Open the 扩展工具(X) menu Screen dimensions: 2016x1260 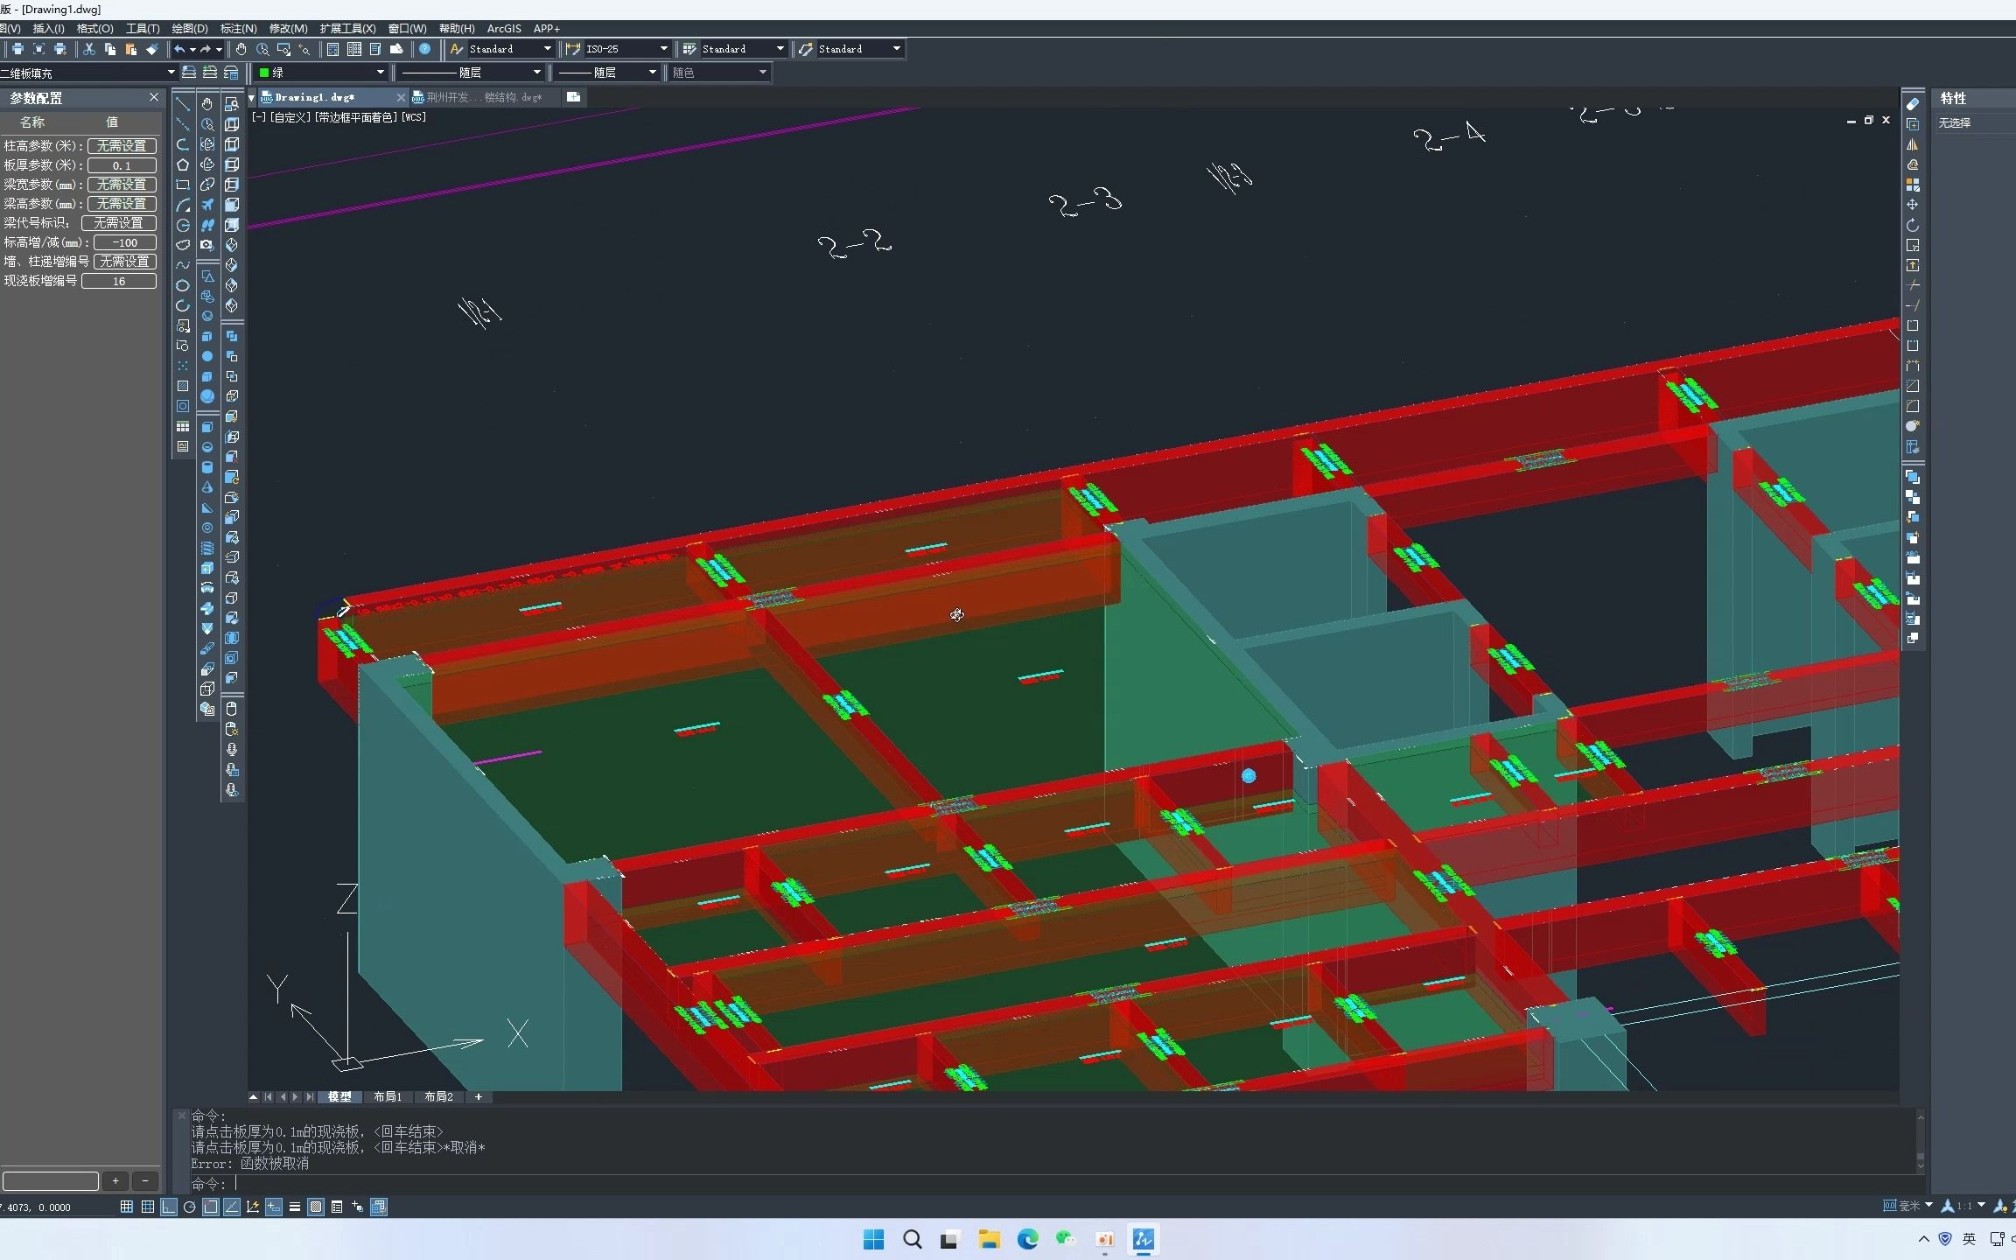tap(347, 29)
